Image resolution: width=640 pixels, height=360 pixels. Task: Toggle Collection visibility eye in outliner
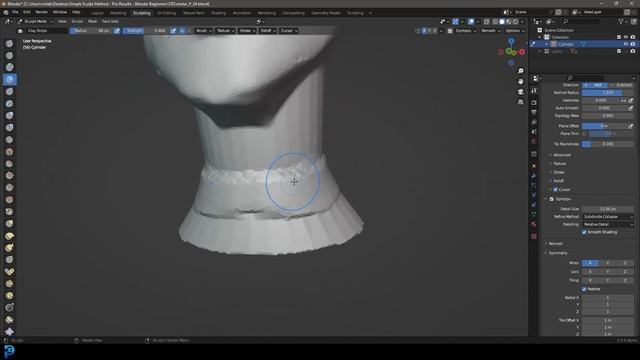[x=625, y=37]
